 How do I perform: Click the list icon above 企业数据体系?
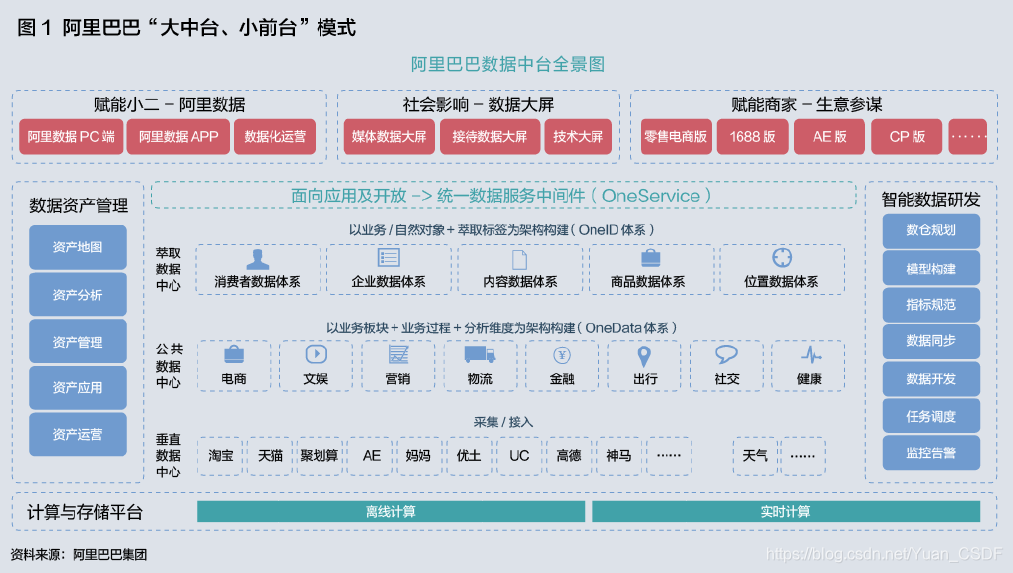pos(388,258)
